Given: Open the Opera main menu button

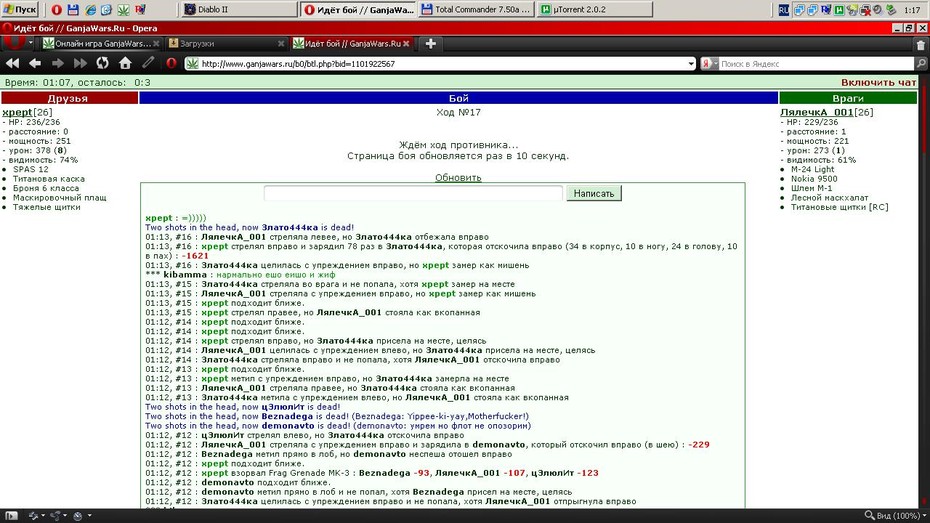Looking at the screenshot, I should tap(15, 43).
